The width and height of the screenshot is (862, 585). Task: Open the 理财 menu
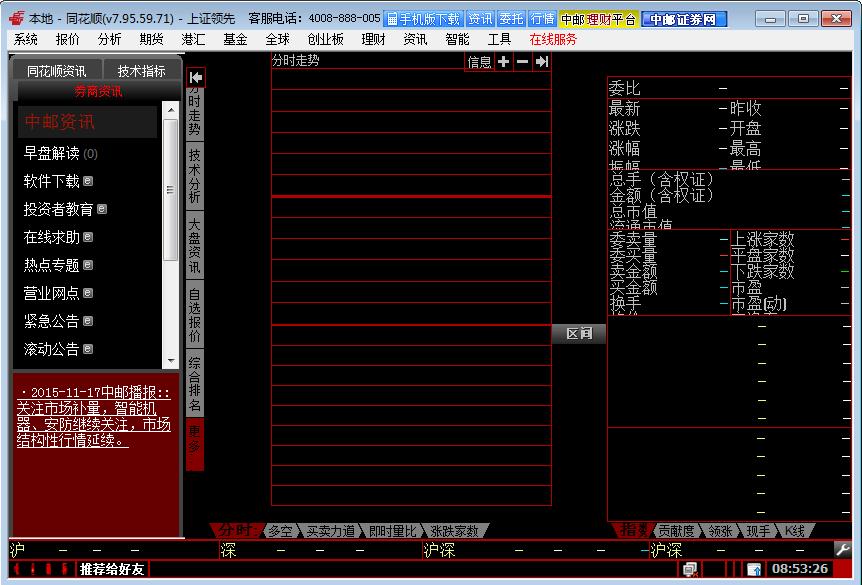373,39
